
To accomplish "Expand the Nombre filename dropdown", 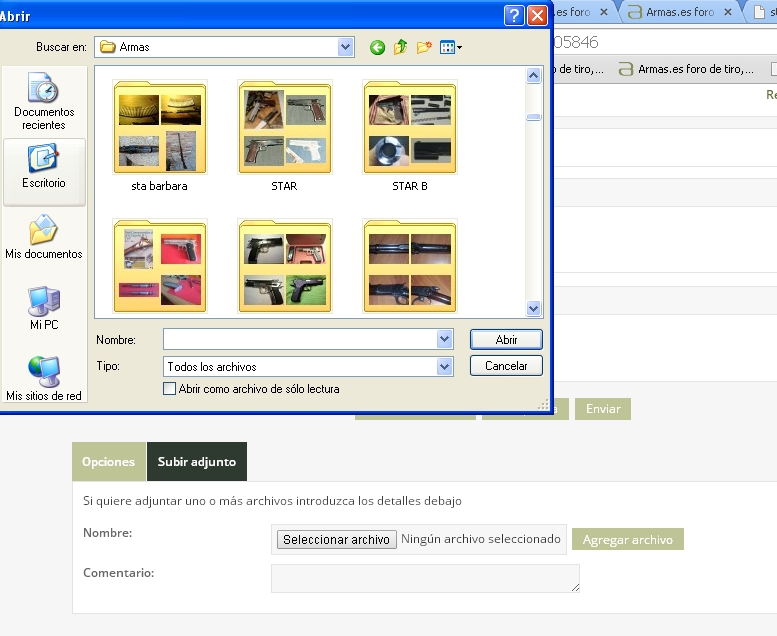I will 445,340.
